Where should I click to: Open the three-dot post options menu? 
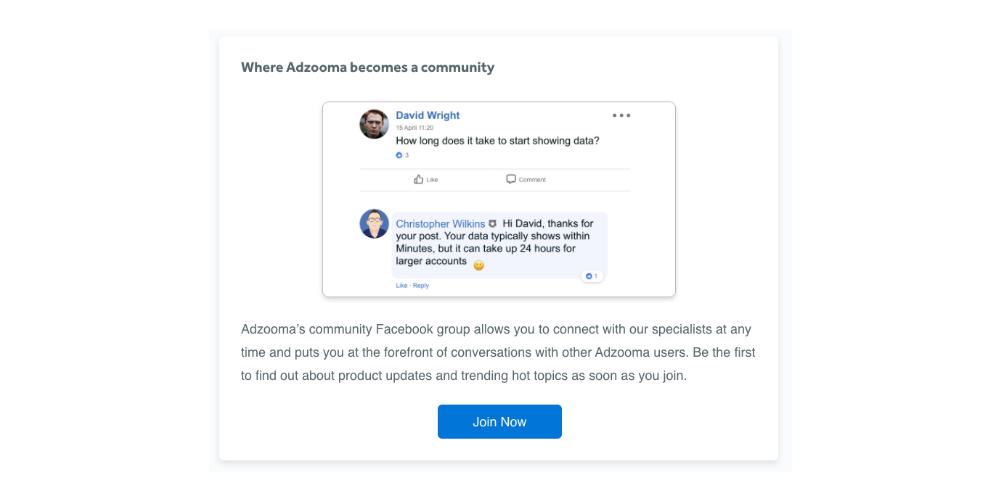pos(621,116)
